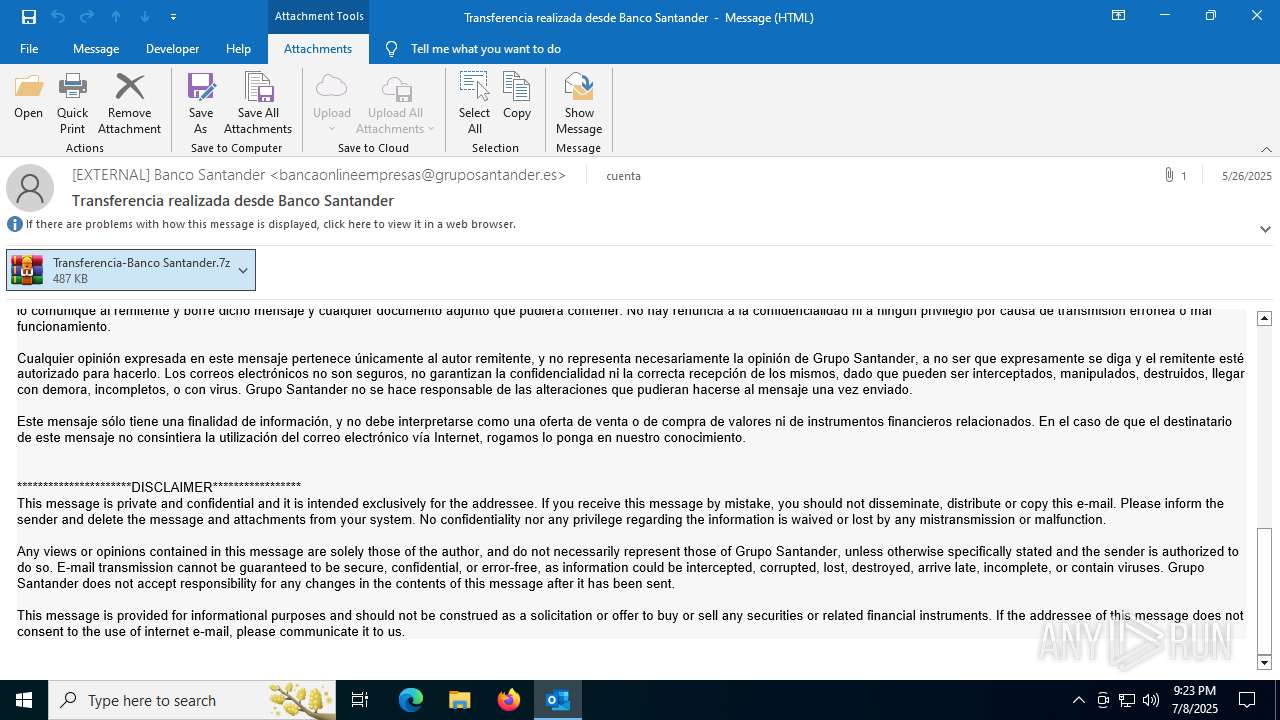The height and width of the screenshot is (720, 1280).
Task: Select All attachments
Action: [475, 104]
